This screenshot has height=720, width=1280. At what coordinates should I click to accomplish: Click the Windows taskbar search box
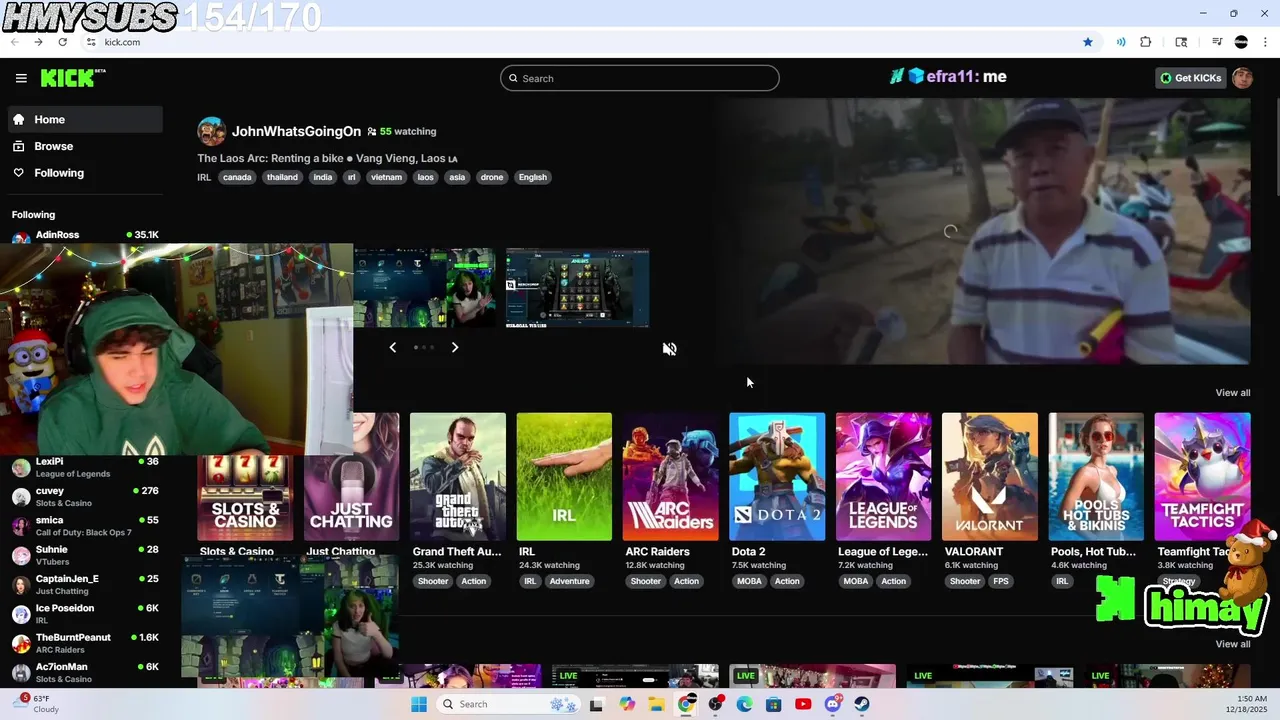coord(510,704)
